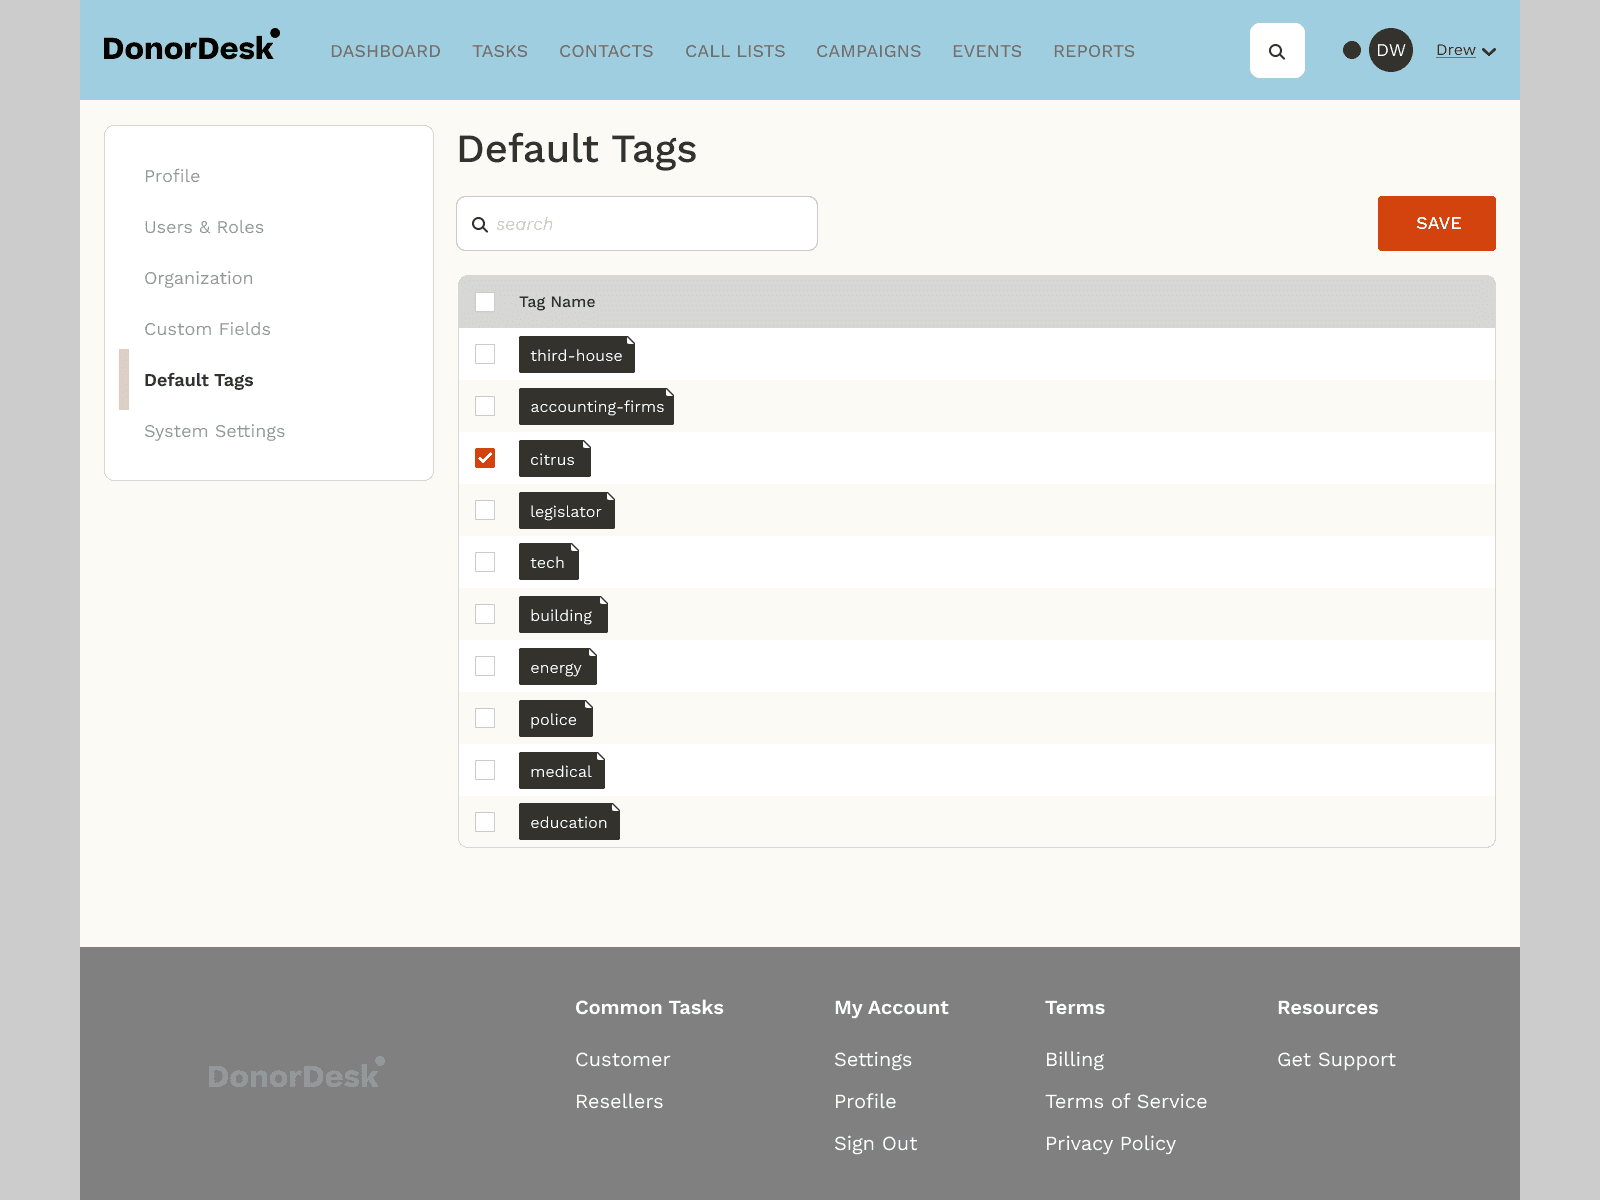Open the Customer footer link
The image size is (1600, 1200).
click(622, 1059)
